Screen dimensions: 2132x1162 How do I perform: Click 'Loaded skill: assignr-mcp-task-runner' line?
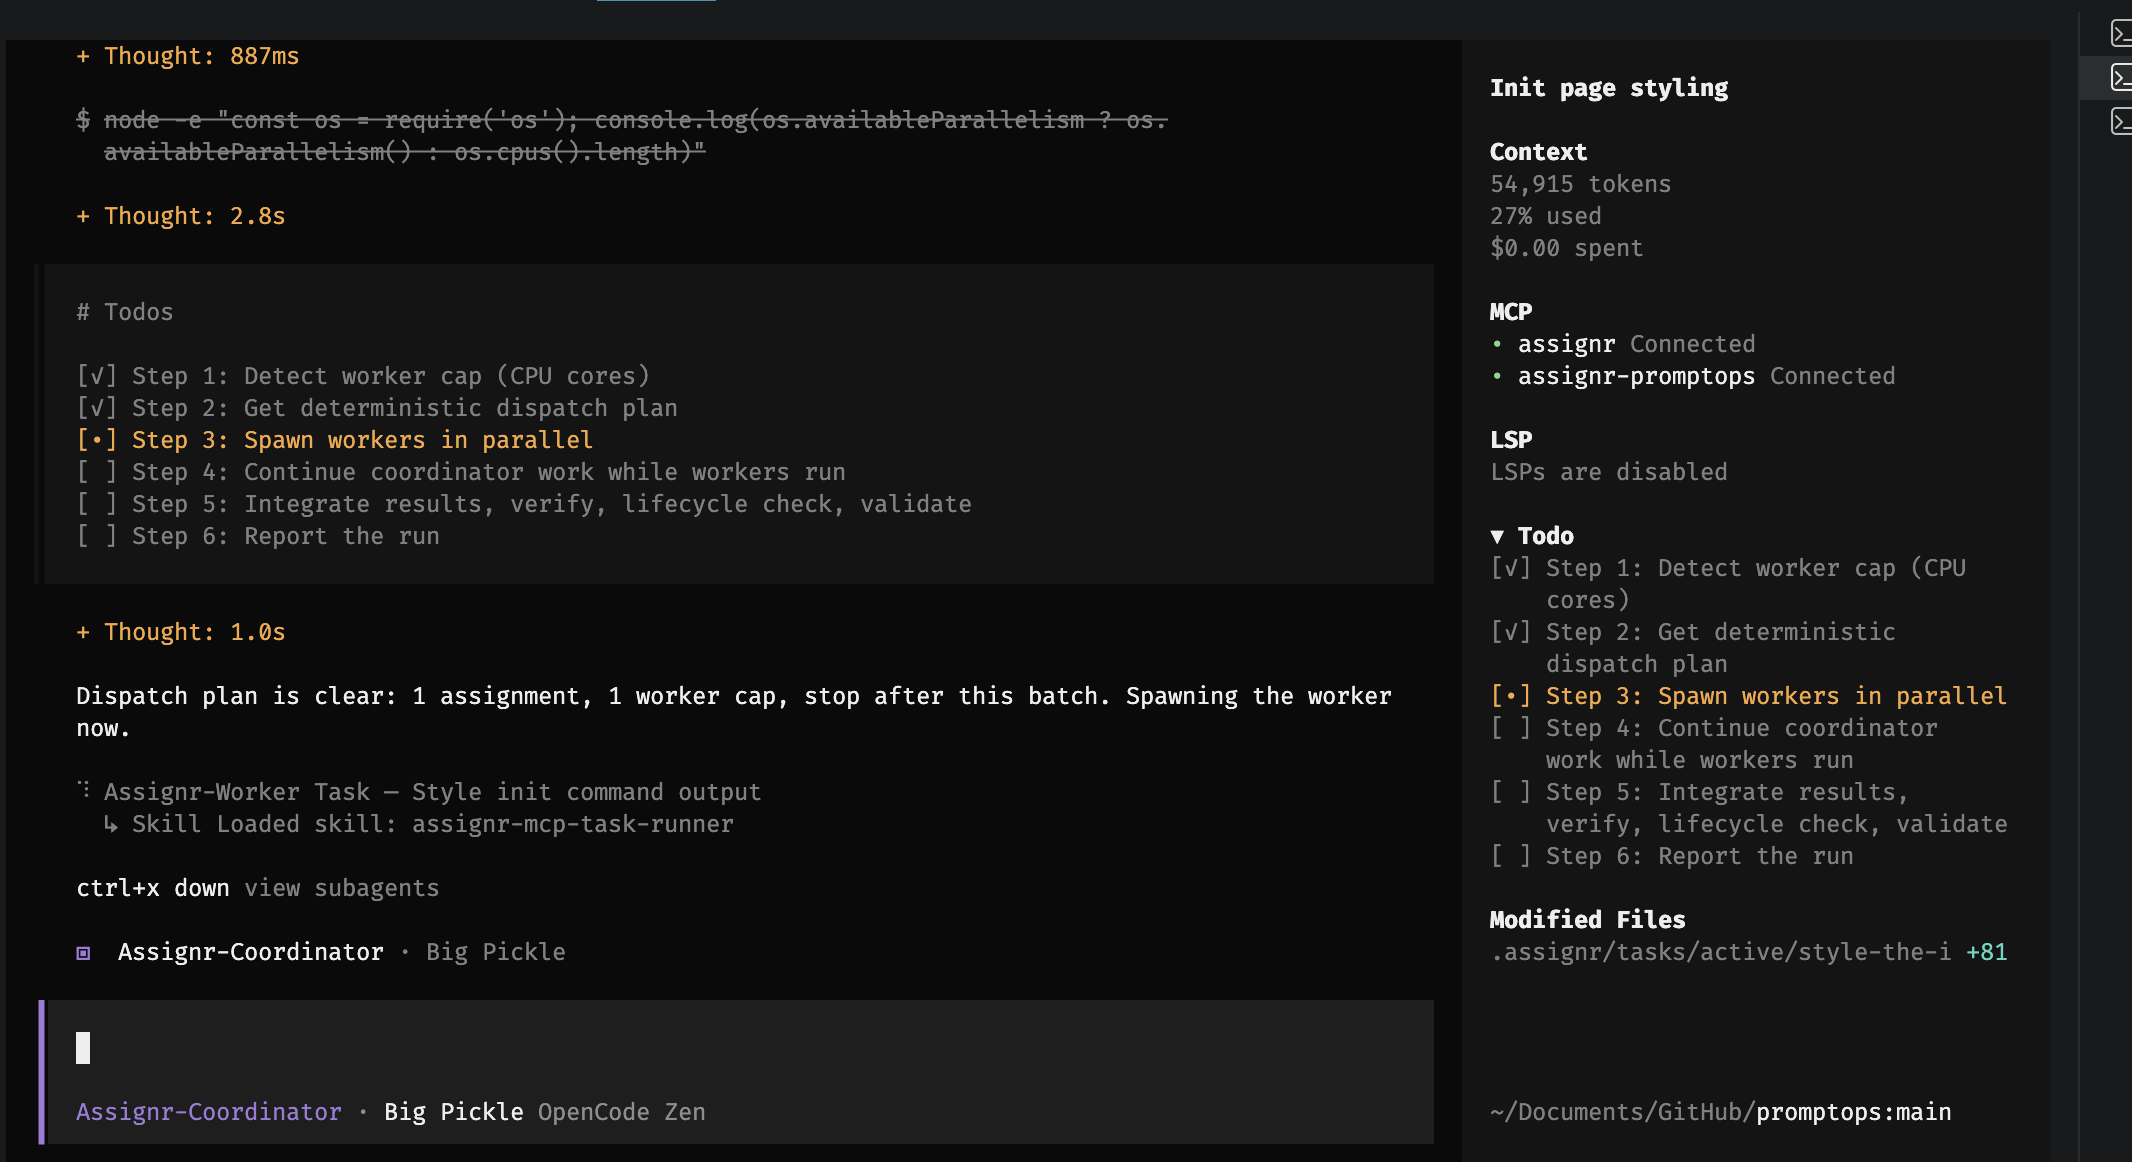pyautogui.click(x=419, y=824)
